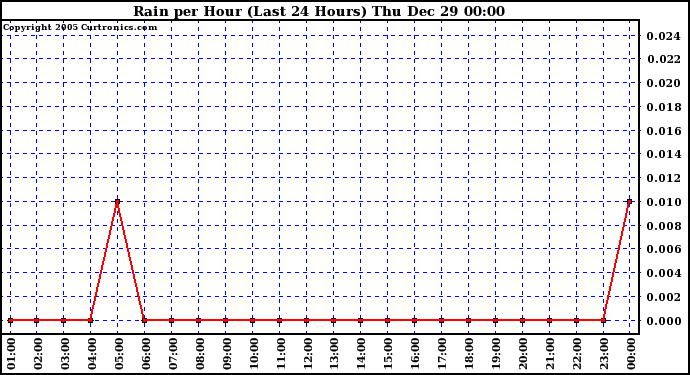This screenshot has height=375, width=690.
Task: Click the 0.016 y-axis label
Action: coord(663,131)
